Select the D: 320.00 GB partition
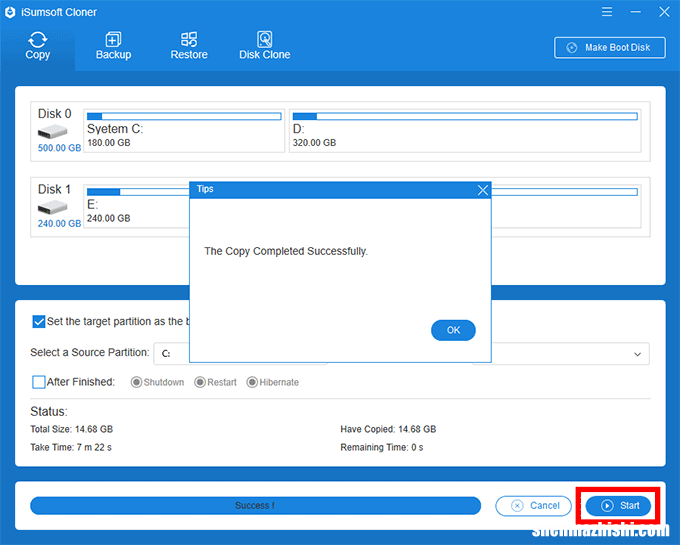This screenshot has width=680, height=545. coord(465,131)
